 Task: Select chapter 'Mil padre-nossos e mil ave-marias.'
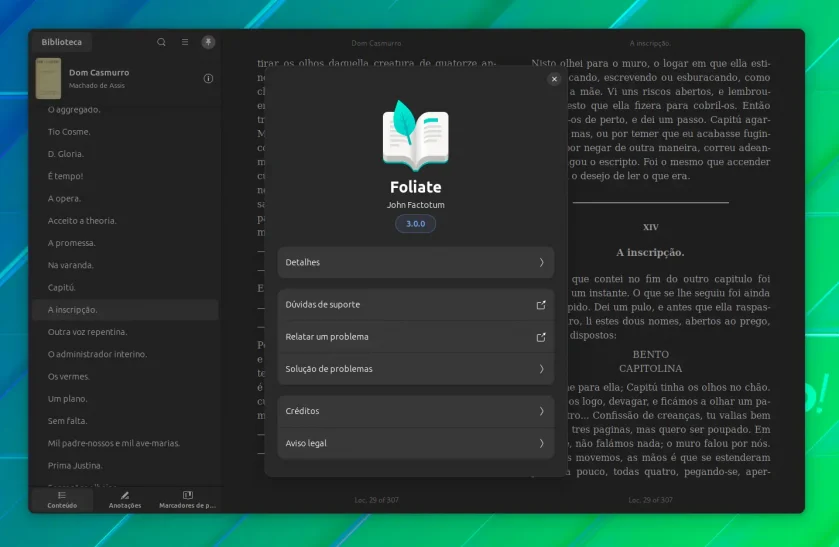(x=125, y=443)
